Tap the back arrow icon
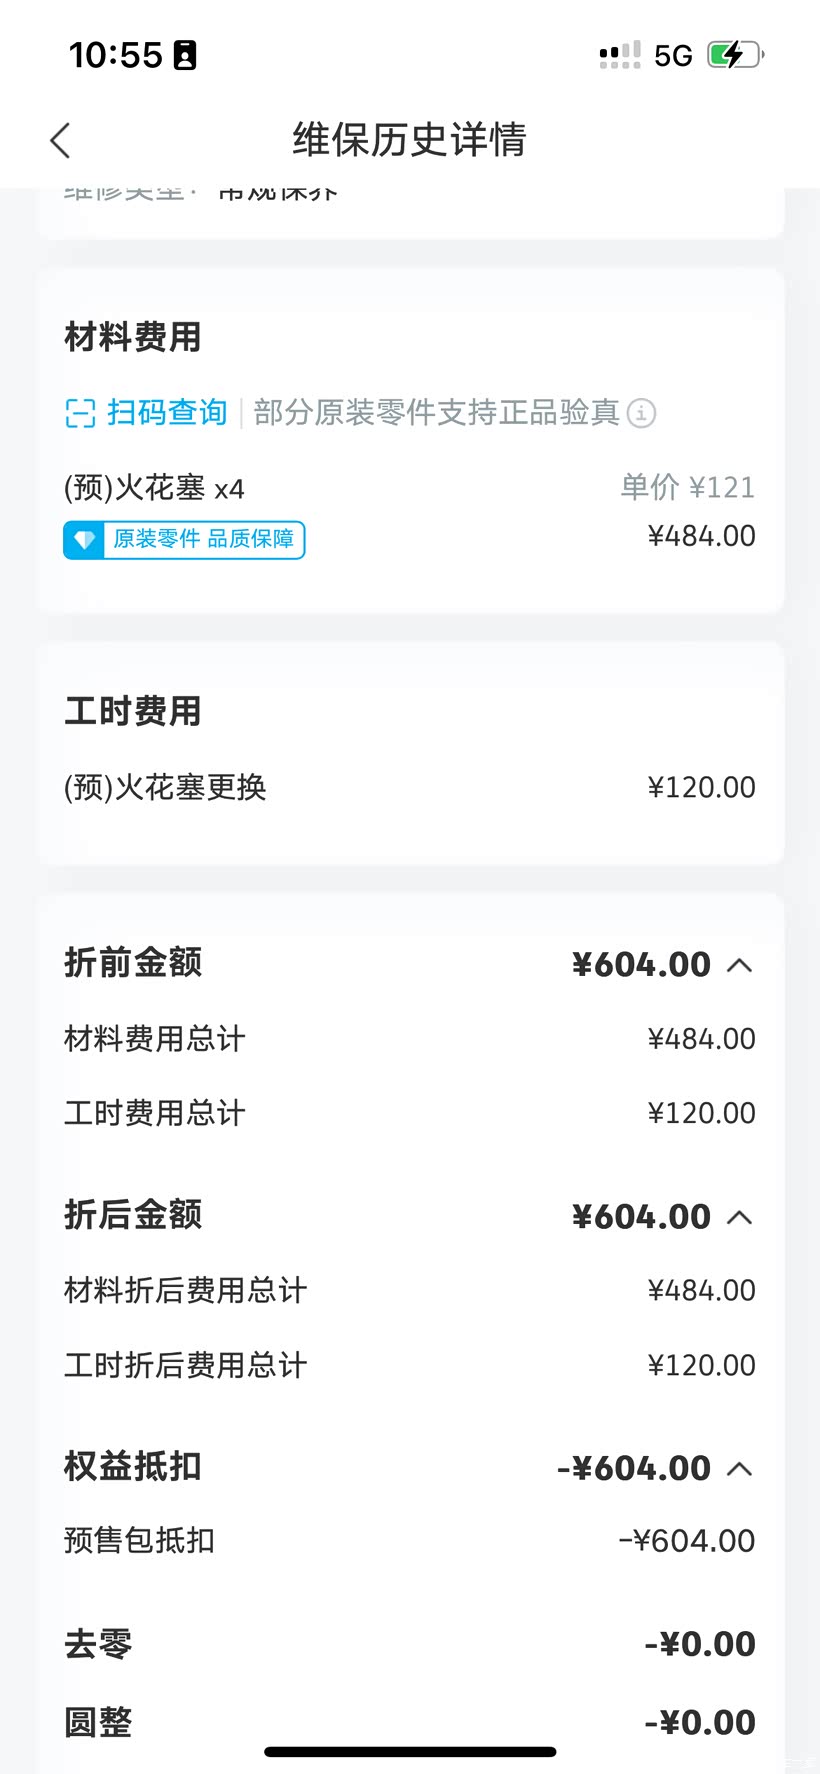 tap(61, 141)
